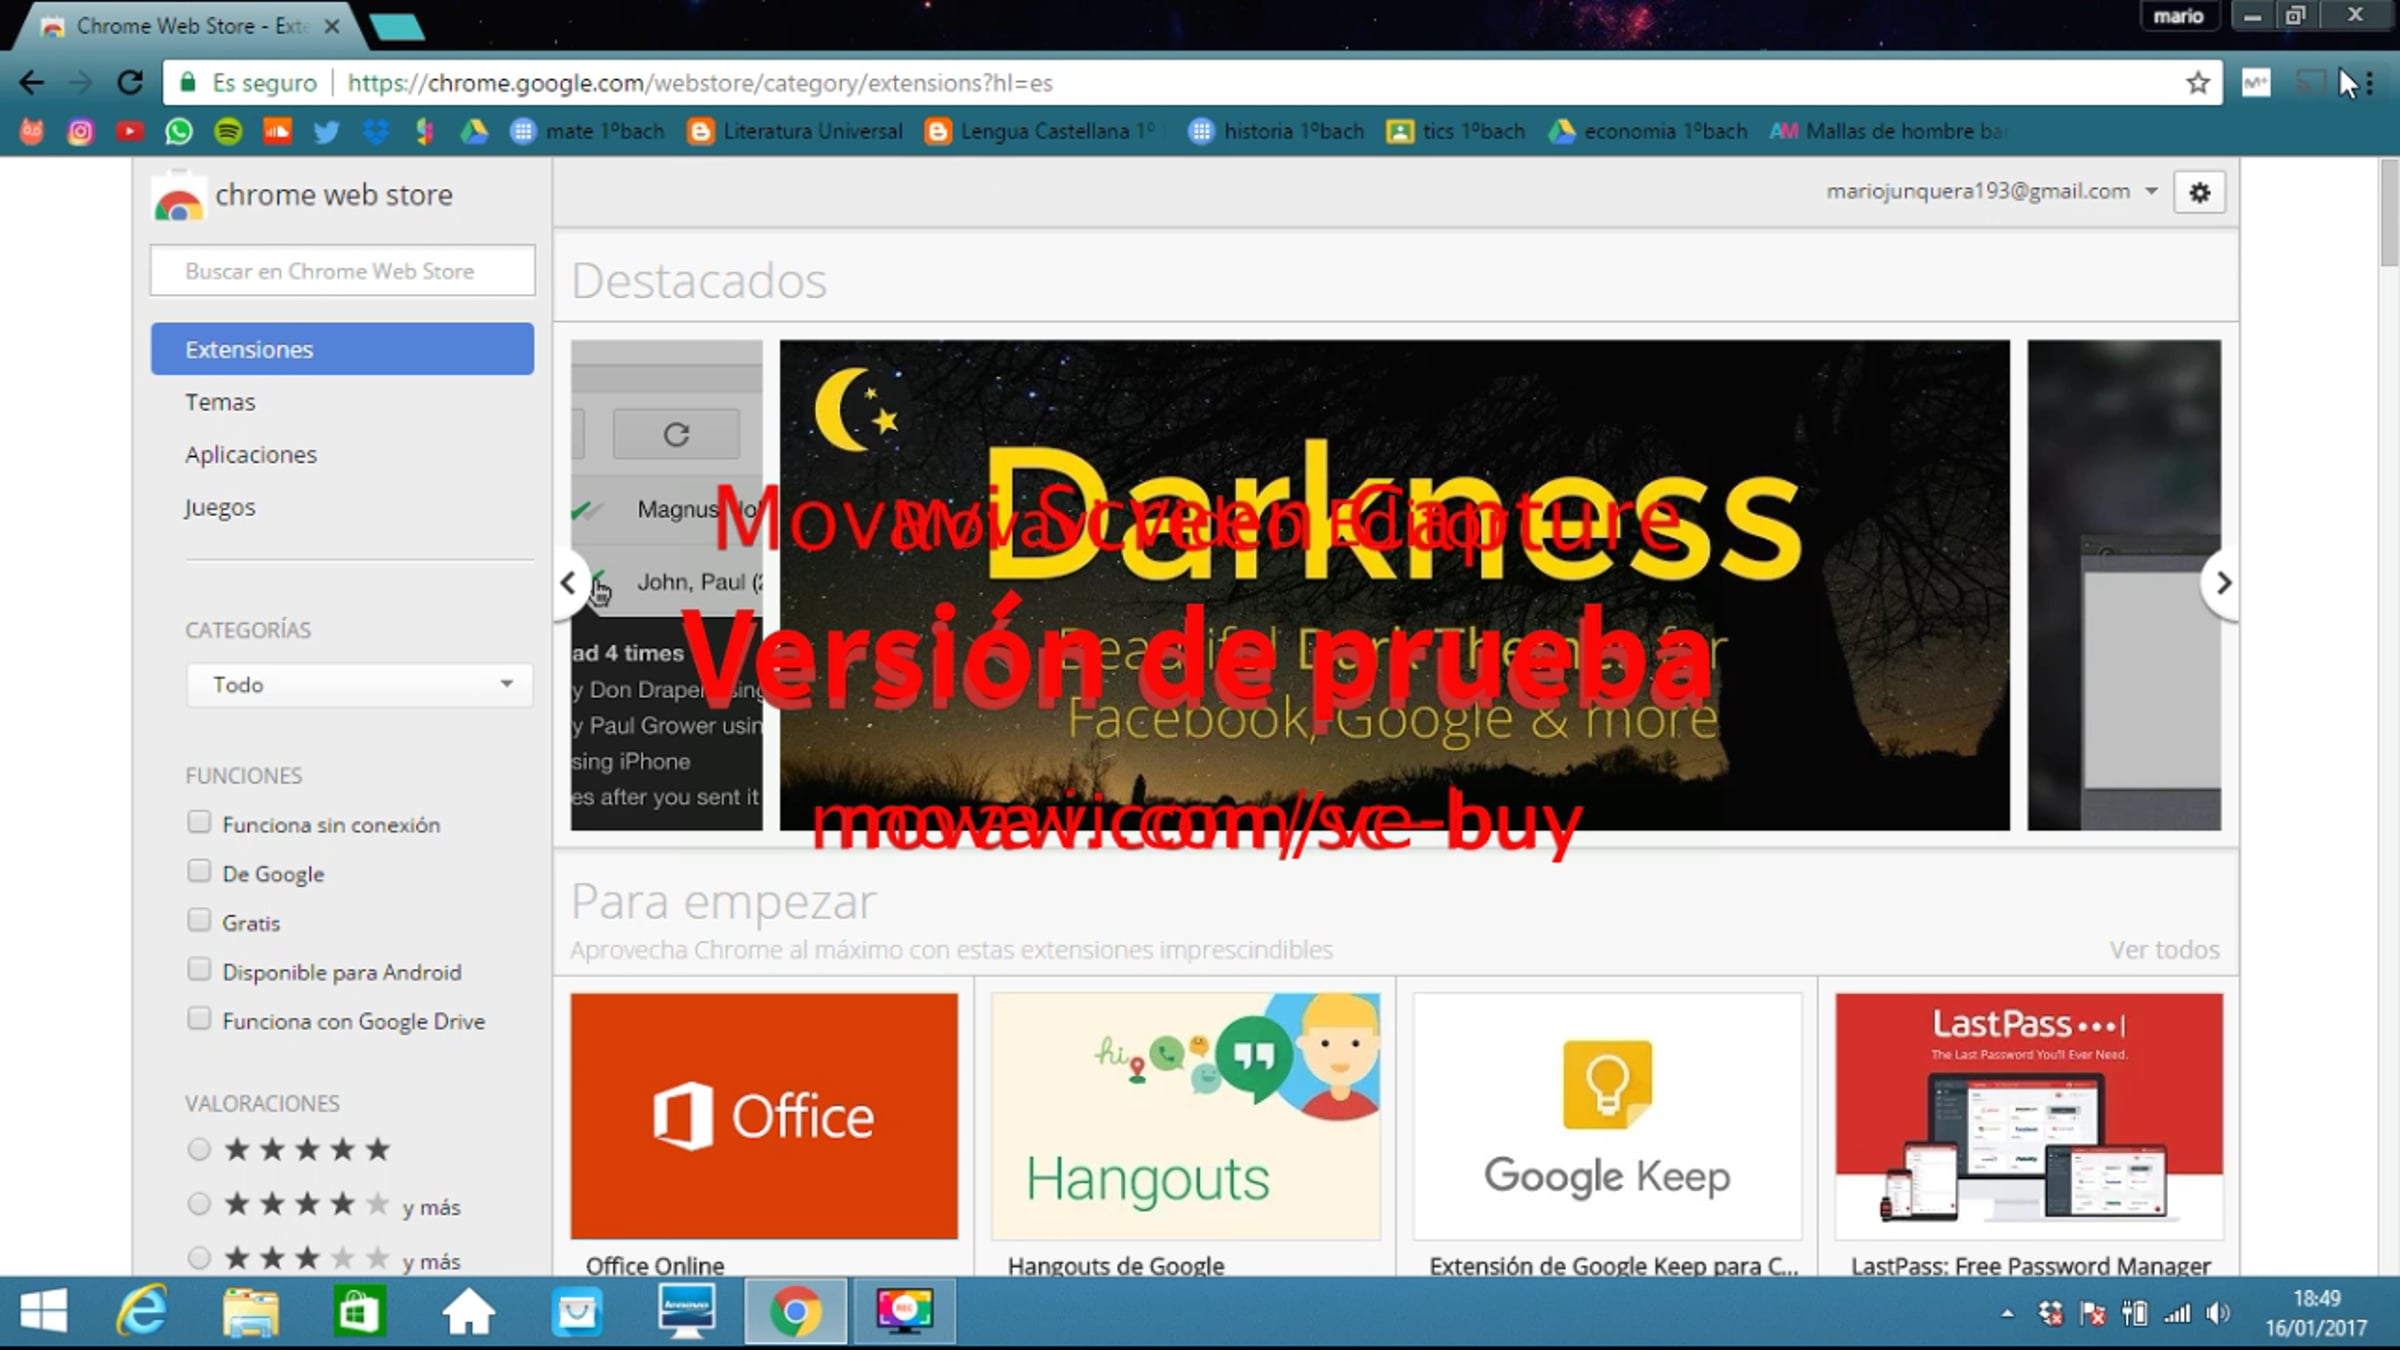Image resolution: width=2400 pixels, height=1350 pixels.
Task: Open File Explorer from the taskbar
Action: point(251,1311)
